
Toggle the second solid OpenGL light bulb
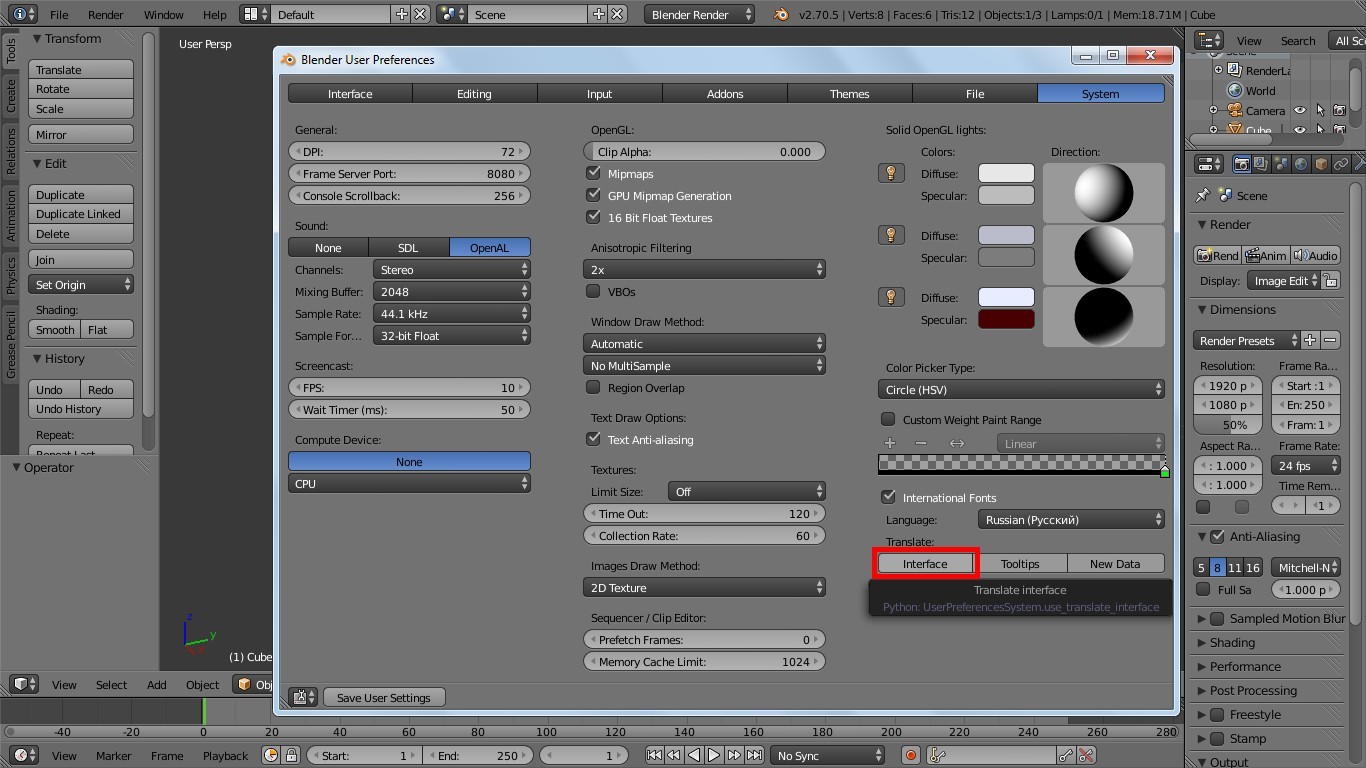coord(890,235)
